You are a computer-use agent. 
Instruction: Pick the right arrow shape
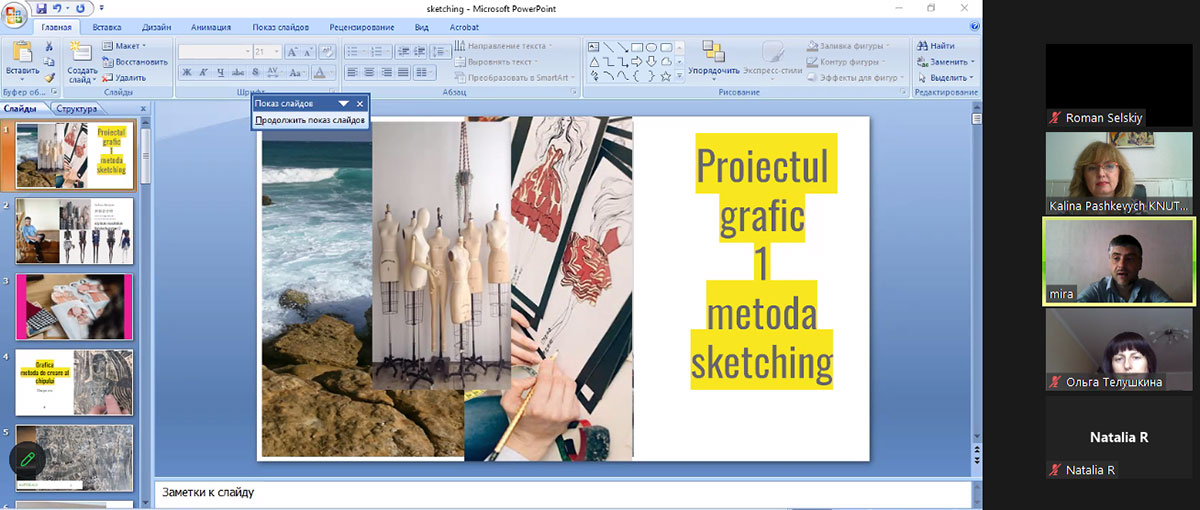coord(636,61)
